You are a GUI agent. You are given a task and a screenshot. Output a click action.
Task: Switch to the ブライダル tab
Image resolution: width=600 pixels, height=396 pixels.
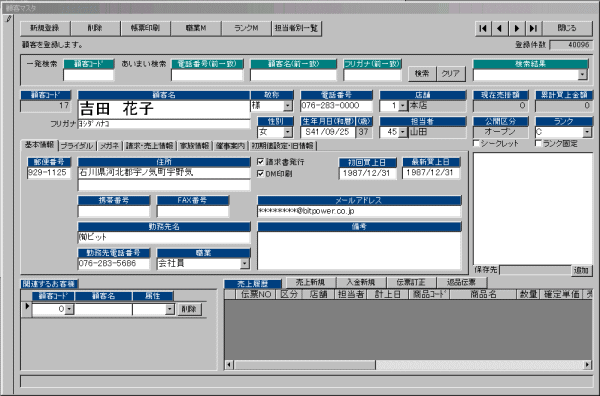pyautogui.click(x=77, y=146)
